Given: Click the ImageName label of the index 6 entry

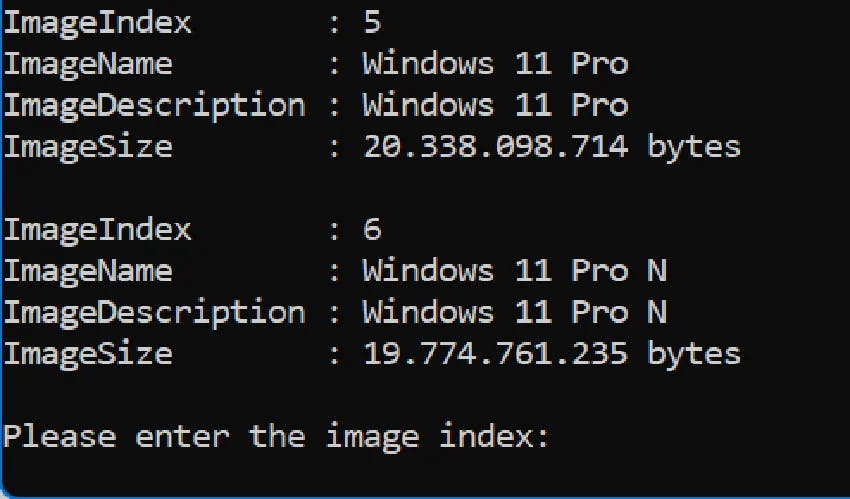Looking at the screenshot, I should 87,270.
